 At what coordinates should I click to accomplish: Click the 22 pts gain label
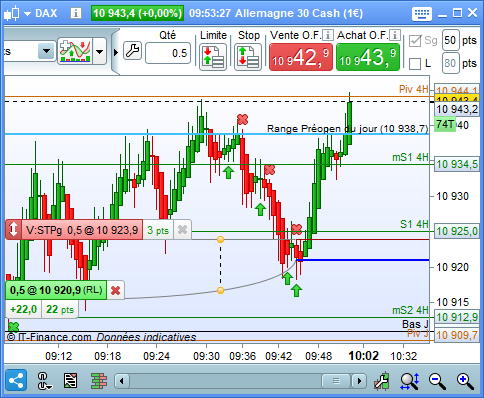tap(60, 309)
